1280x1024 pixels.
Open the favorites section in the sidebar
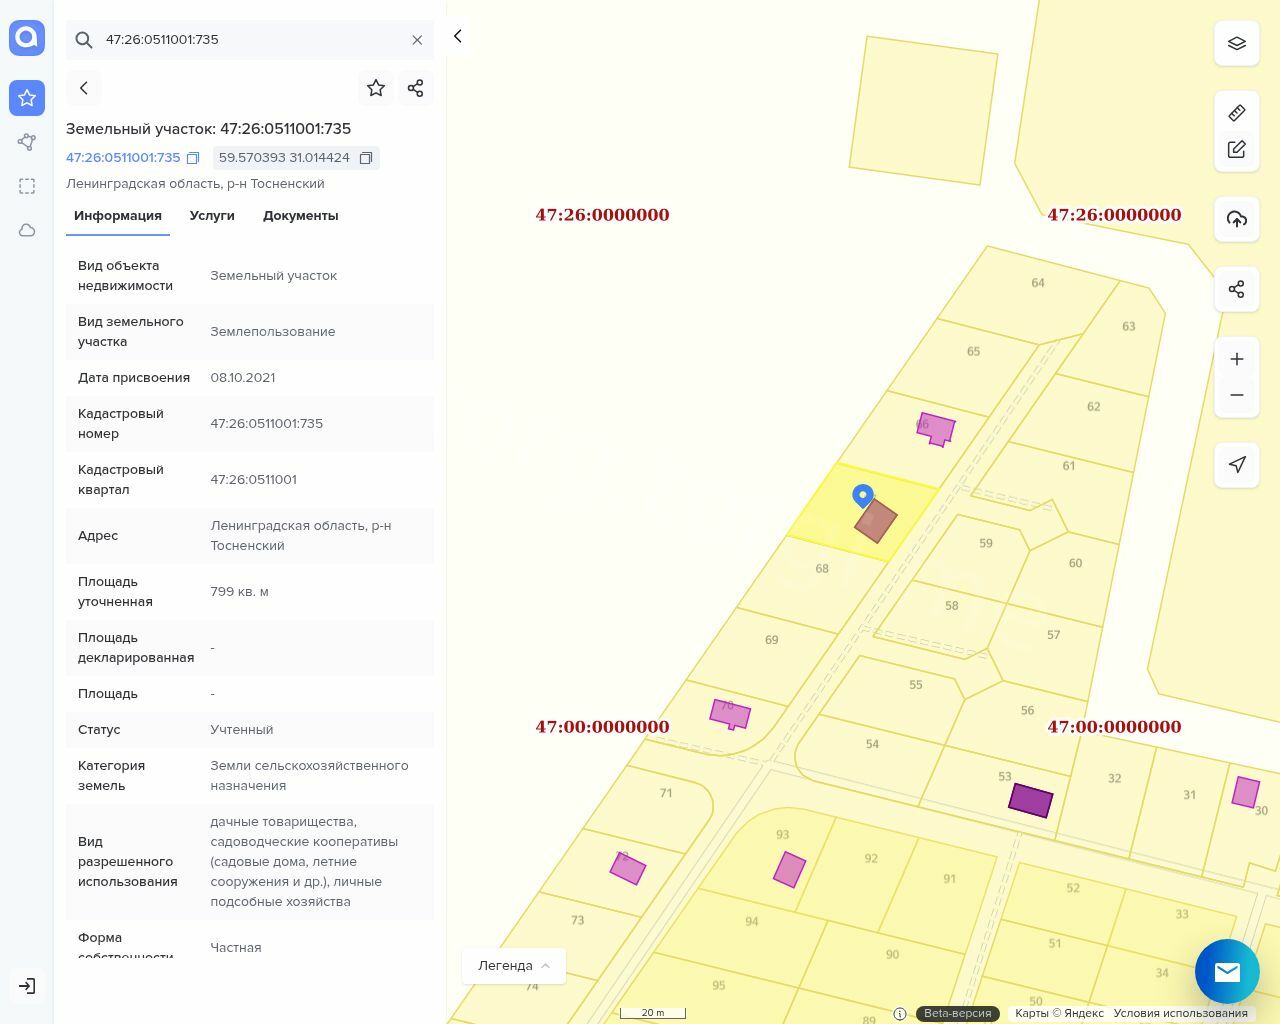point(27,98)
